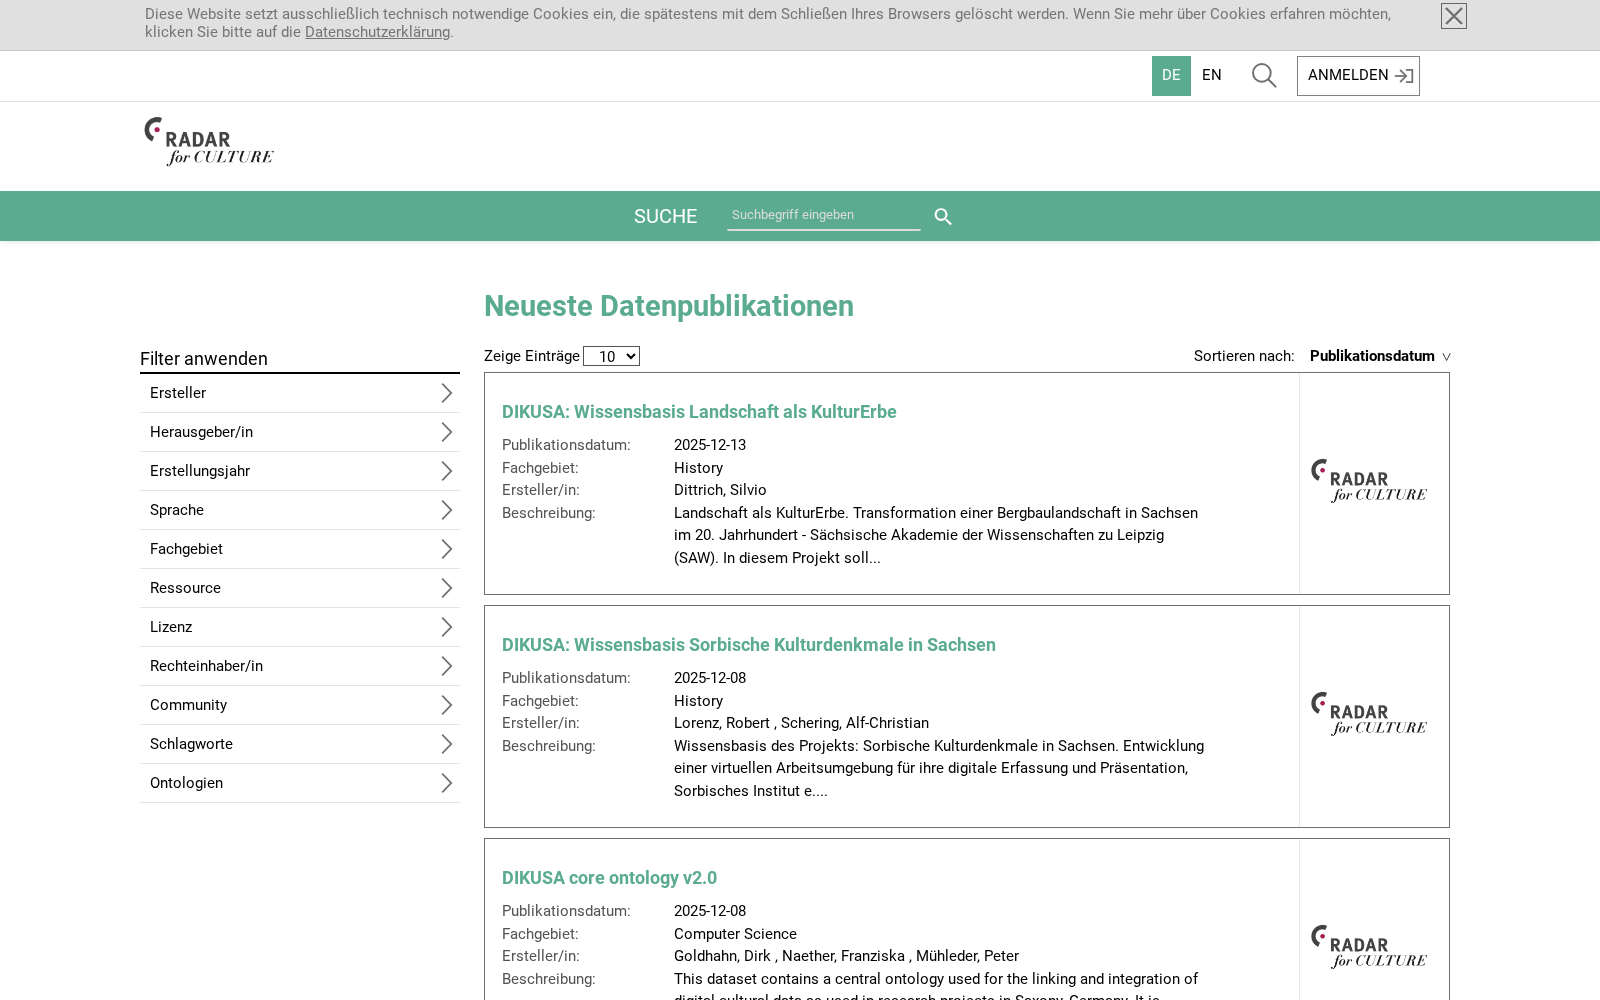Open search via header magnifier icon
Viewport: 1600px width, 1000px height.
tap(1264, 76)
